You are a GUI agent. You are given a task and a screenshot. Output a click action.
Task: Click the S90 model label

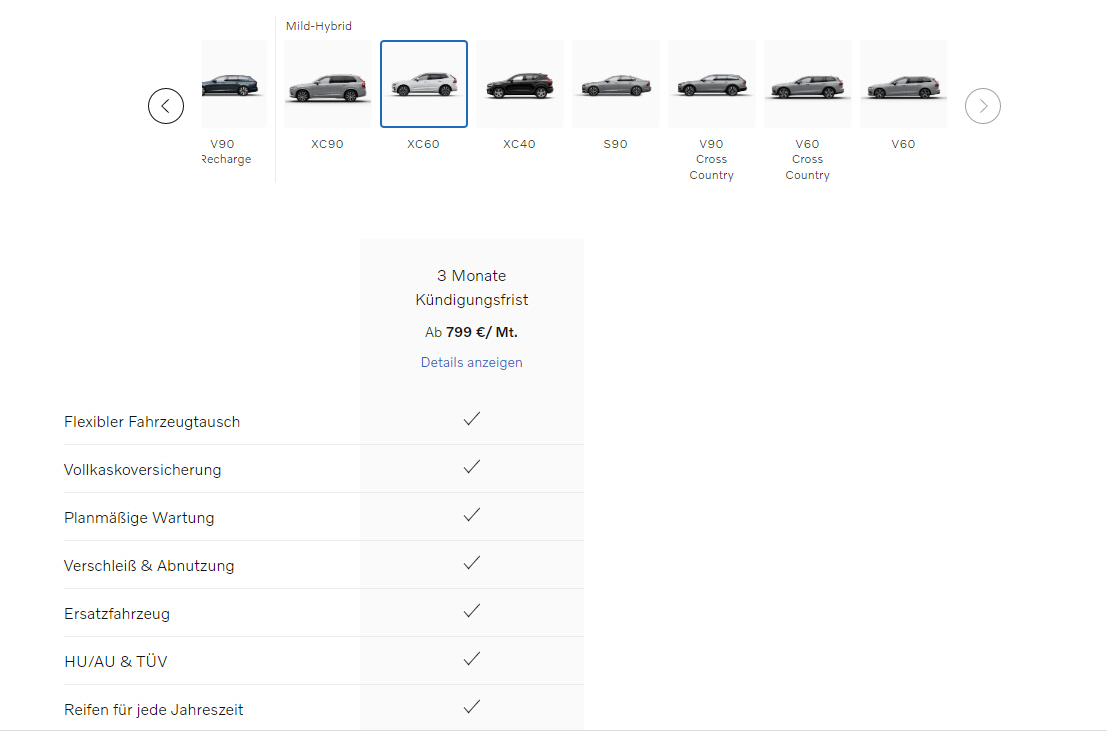[616, 144]
